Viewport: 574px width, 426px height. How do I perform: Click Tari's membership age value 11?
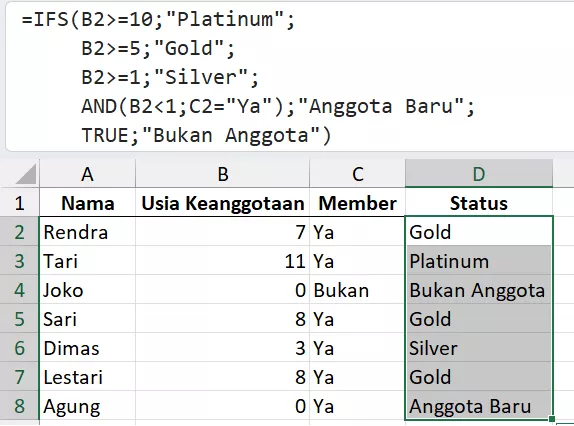(223, 261)
